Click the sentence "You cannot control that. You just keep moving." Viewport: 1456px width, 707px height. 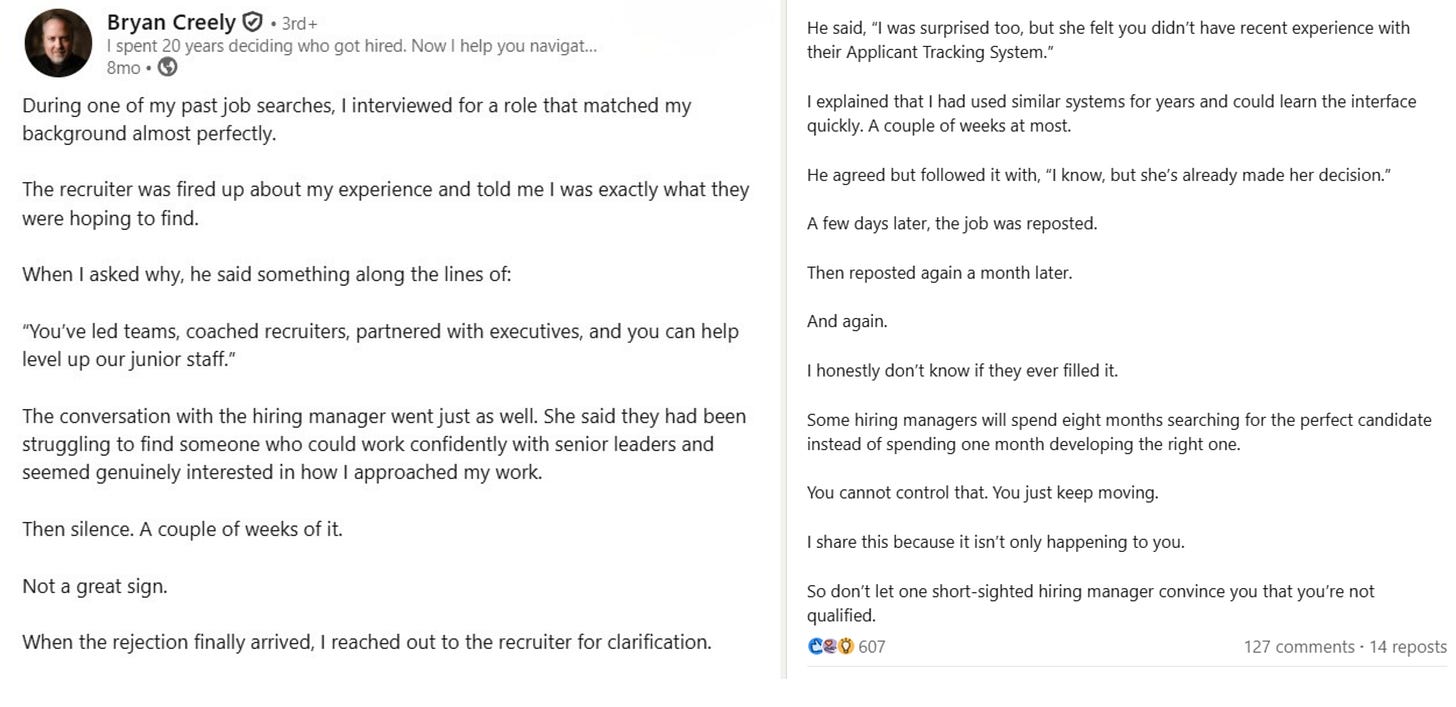pos(983,493)
